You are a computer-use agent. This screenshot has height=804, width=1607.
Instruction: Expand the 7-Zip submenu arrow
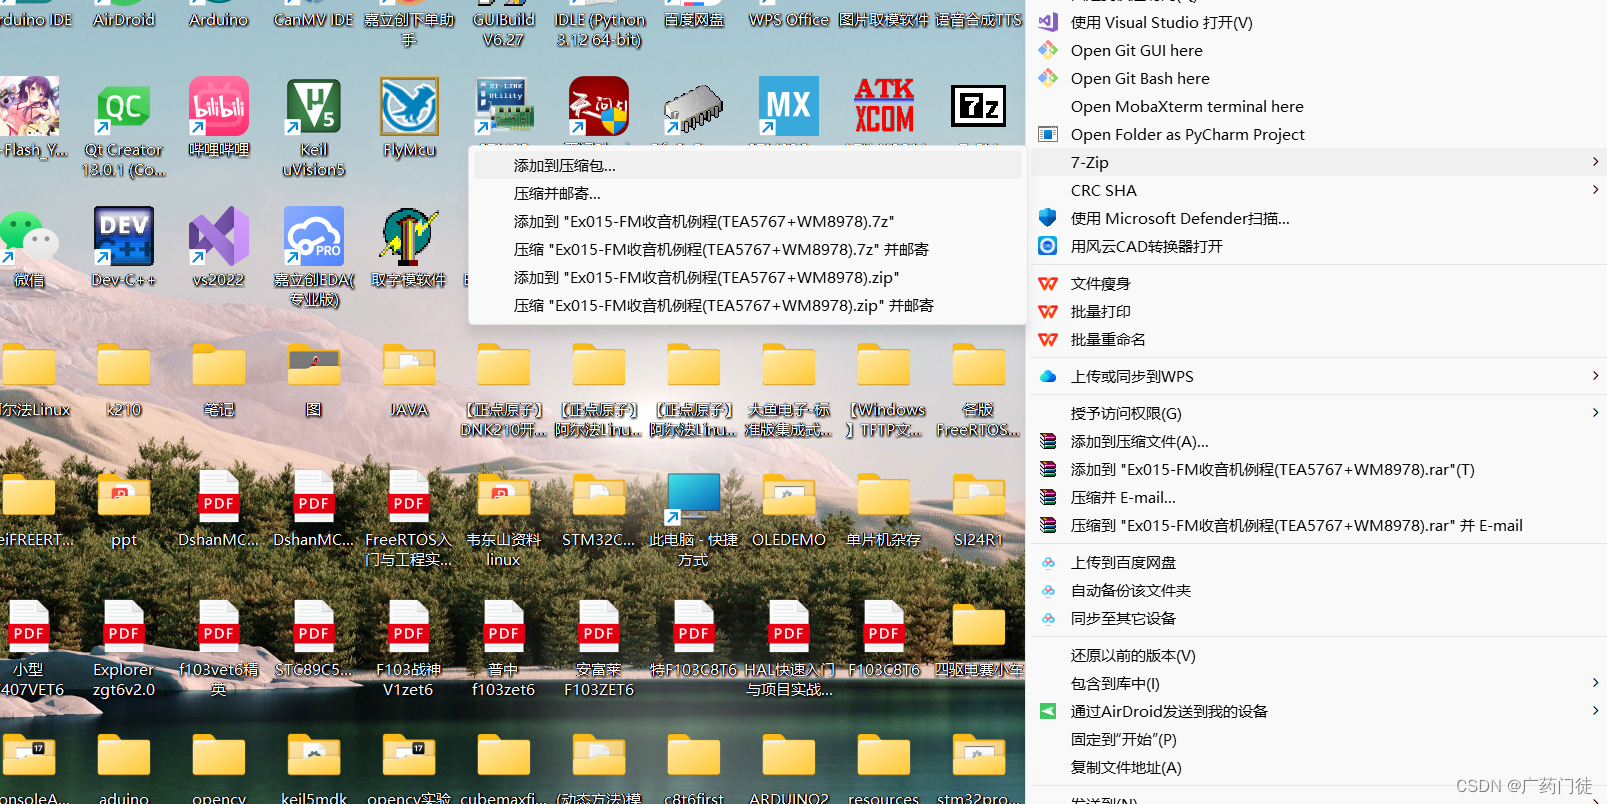point(1595,162)
